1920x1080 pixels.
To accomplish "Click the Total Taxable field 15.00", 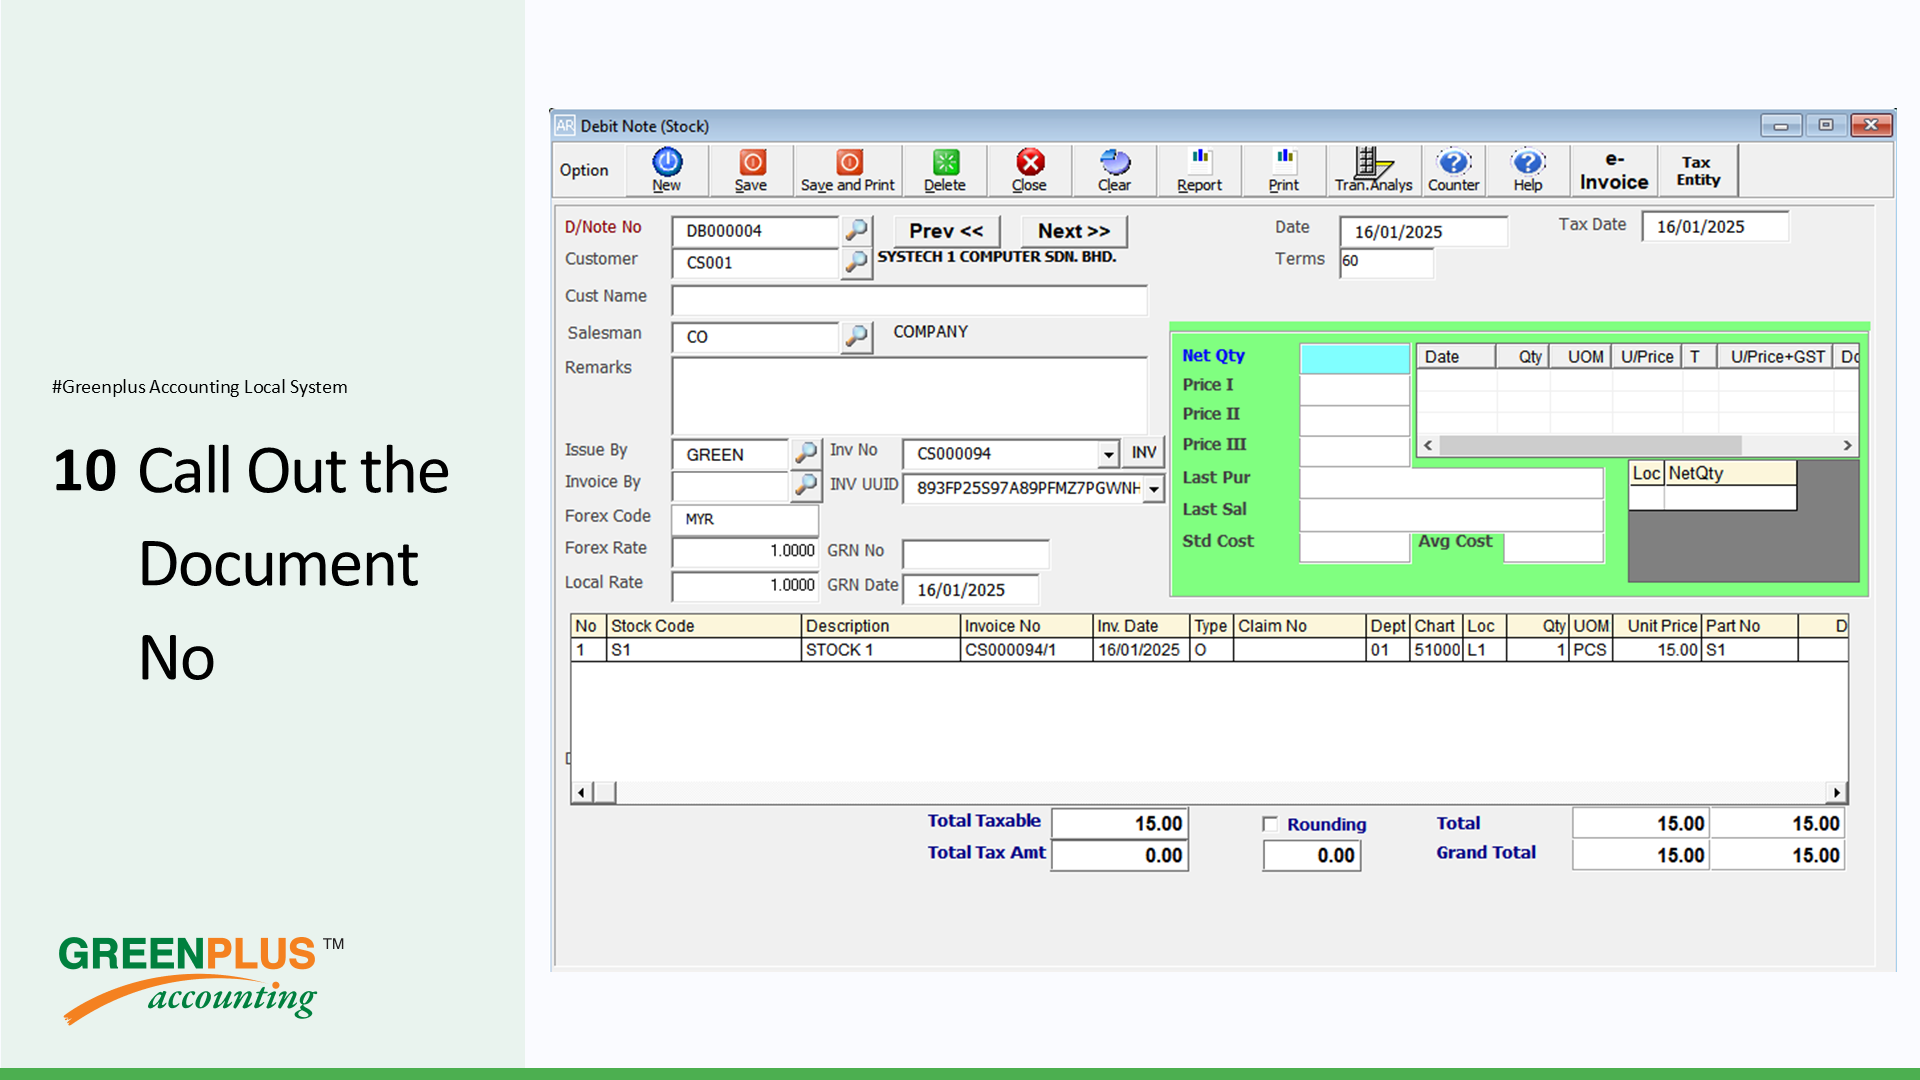I will (1120, 824).
